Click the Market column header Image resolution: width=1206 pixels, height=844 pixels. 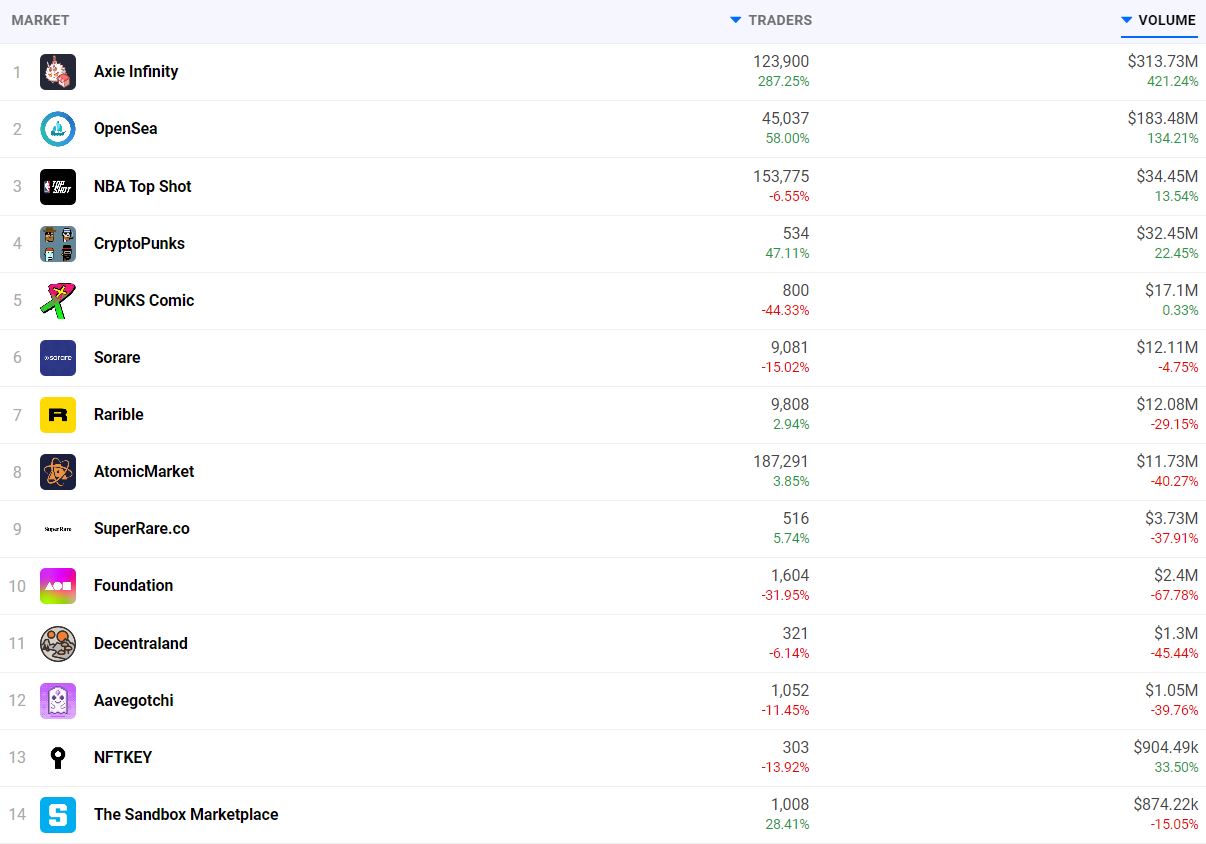40,20
